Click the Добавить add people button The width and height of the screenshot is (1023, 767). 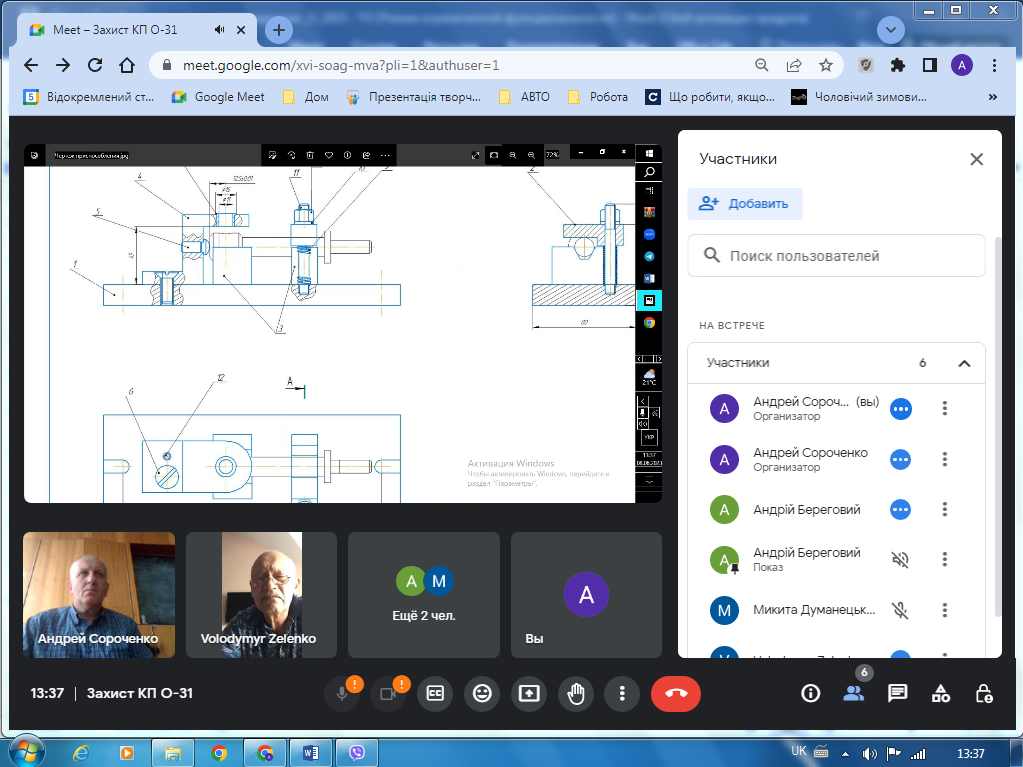[744, 204]
